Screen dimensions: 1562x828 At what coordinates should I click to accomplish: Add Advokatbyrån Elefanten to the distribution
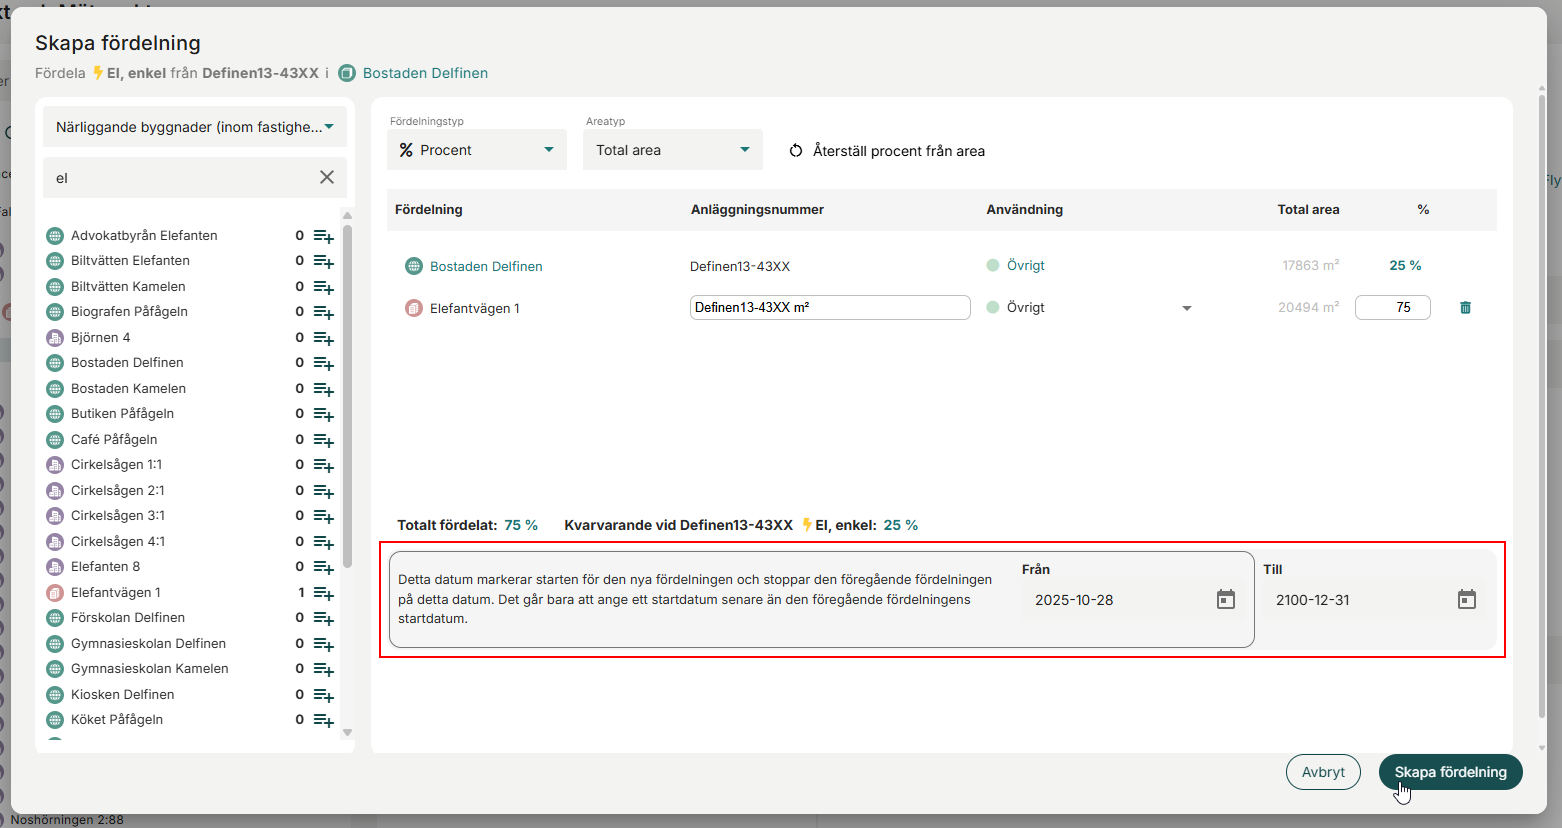coord(323,236)
